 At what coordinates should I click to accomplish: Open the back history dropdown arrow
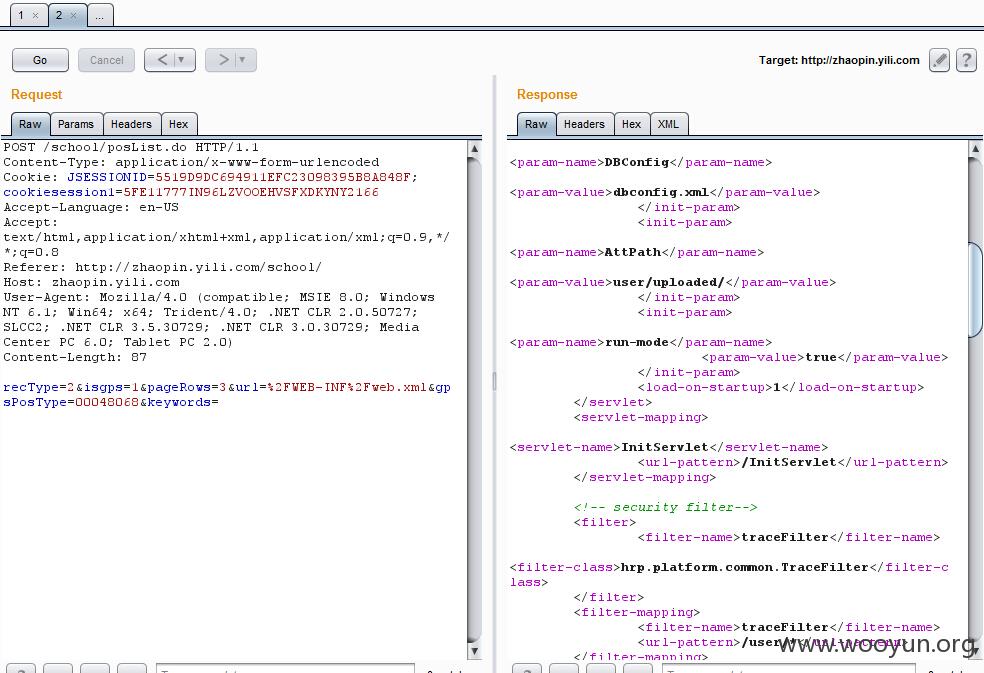(182, 60)
